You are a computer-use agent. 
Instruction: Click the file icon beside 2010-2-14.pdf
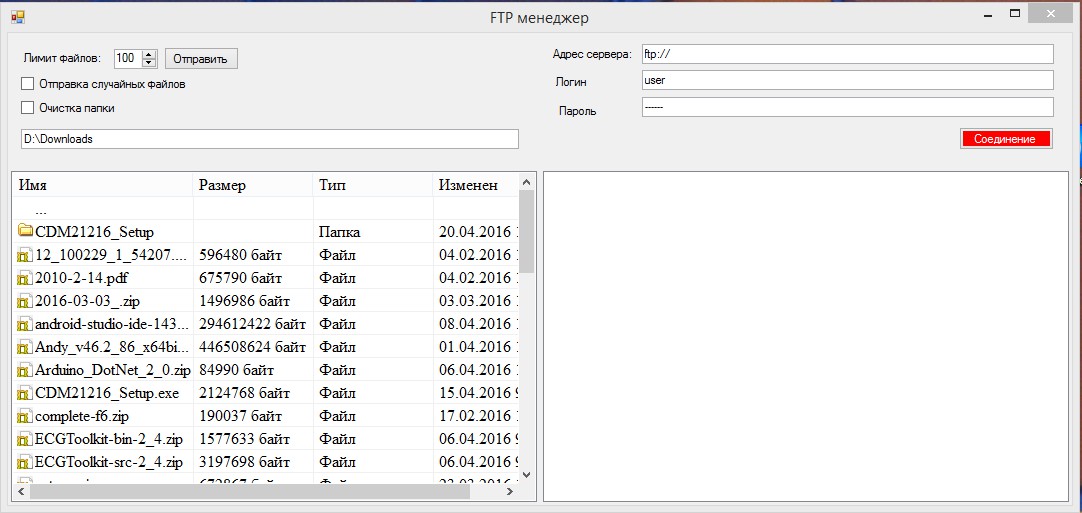(25, 278)
